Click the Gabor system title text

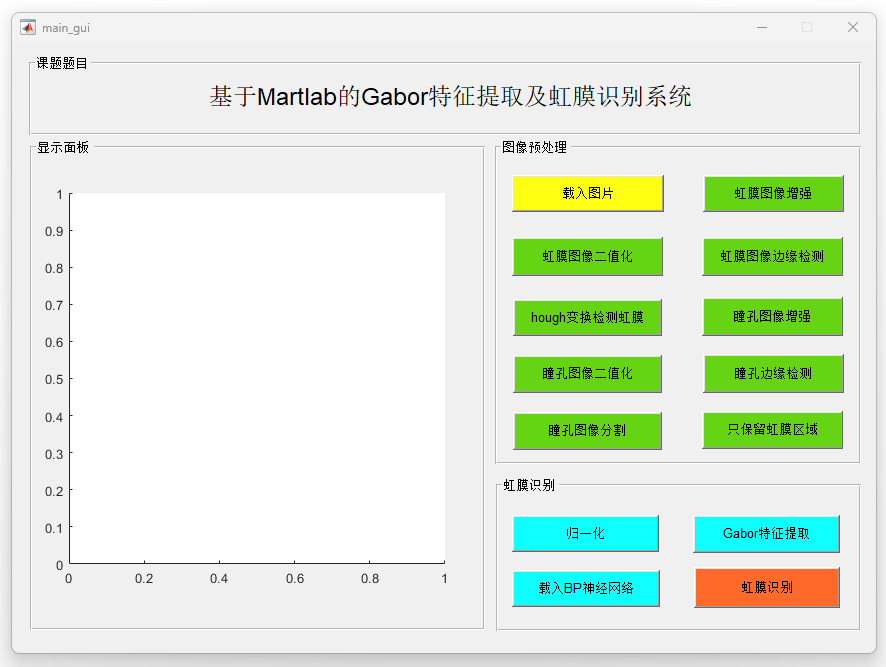click(450, 97)
